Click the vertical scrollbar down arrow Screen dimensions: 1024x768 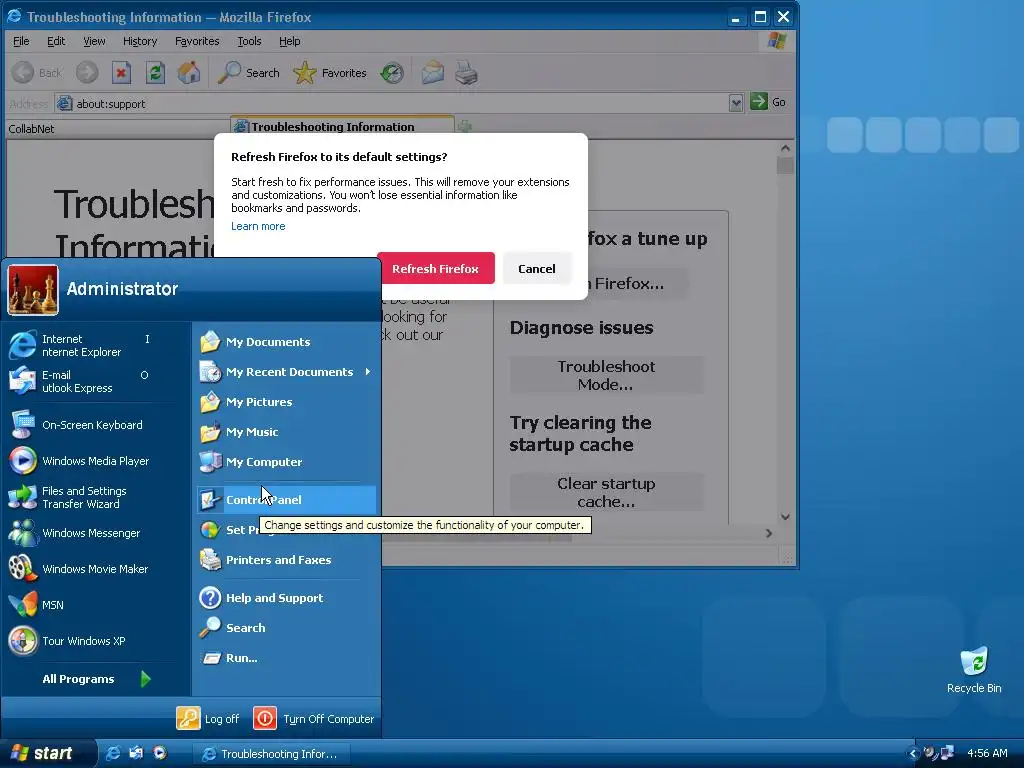(x=786, y=517)
